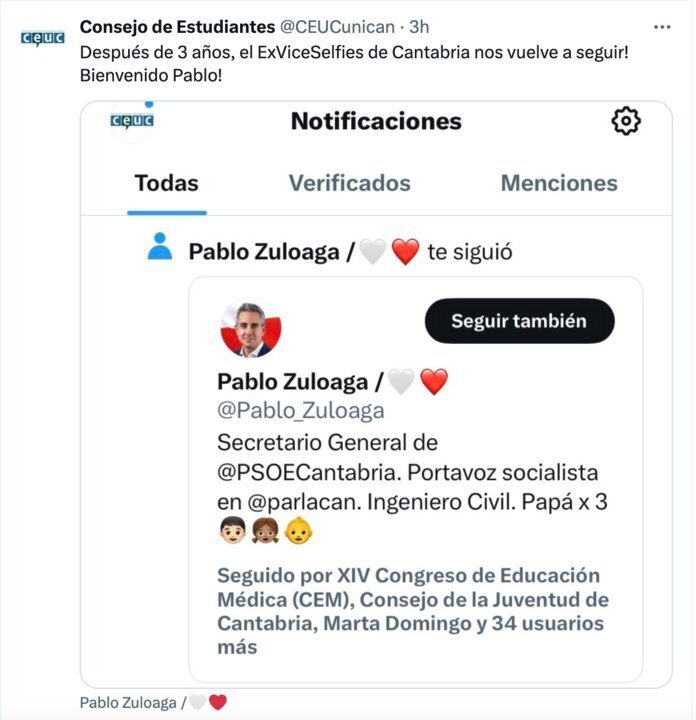Screen dimensions: 696x720
Task: Click the blue follower person icon
Action: [x=160, y=246]
